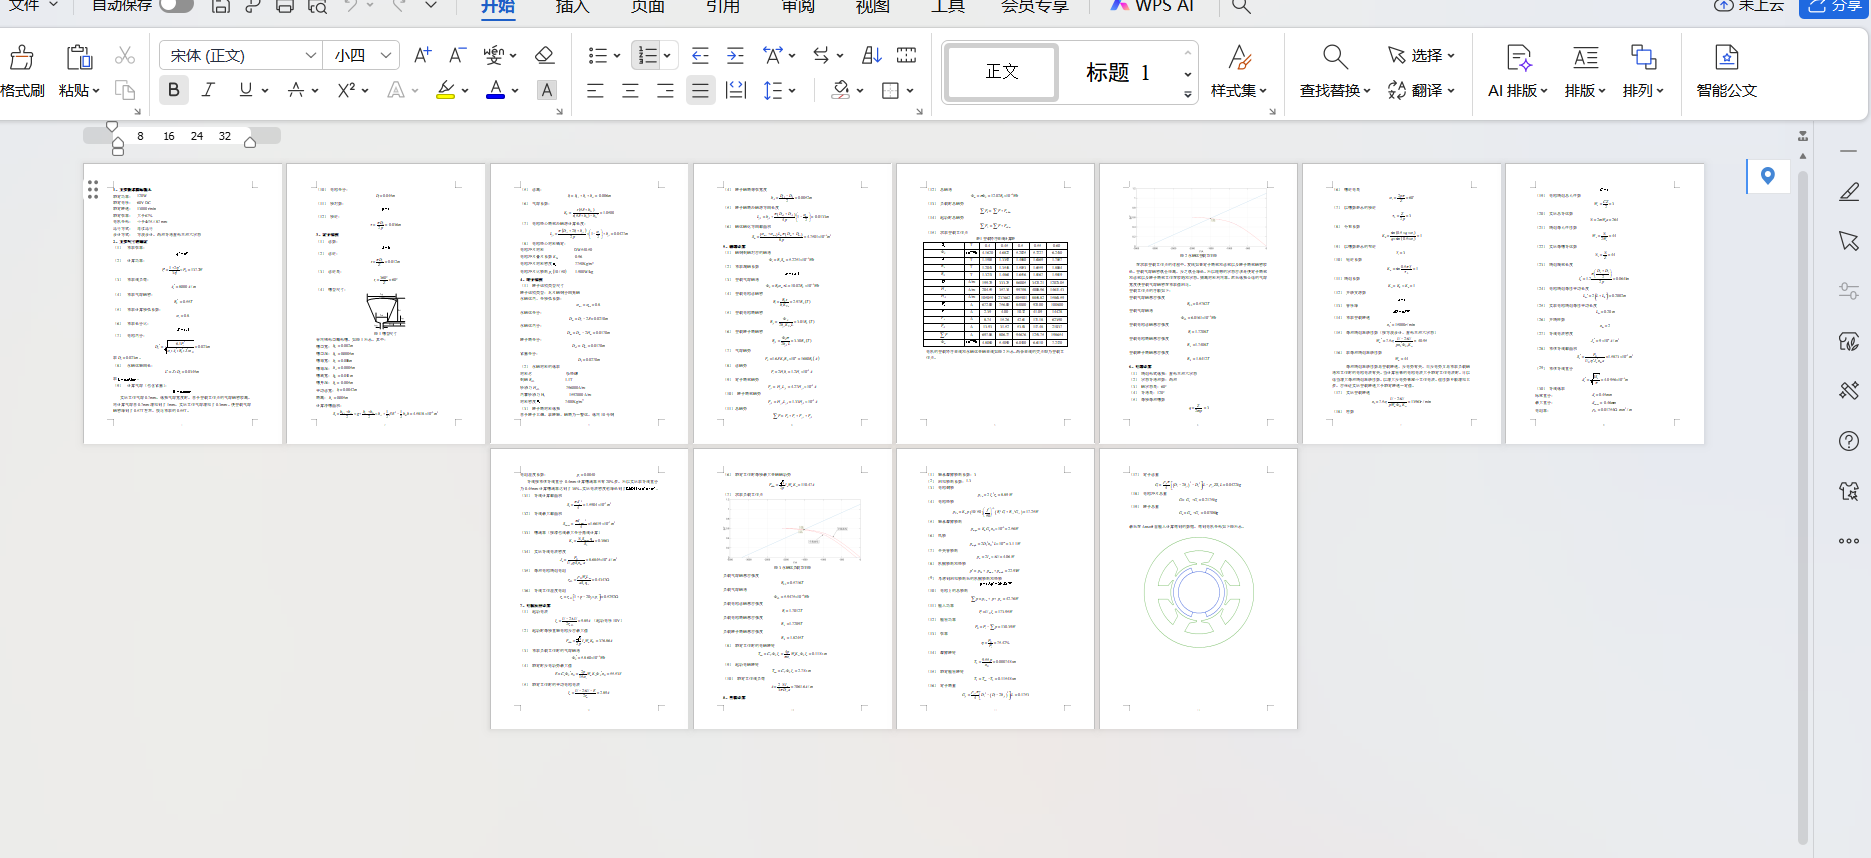The height and width of the screenshot is (858, 1871).
Task: Click the increase font size icon
Action: [x=422, y=55]
